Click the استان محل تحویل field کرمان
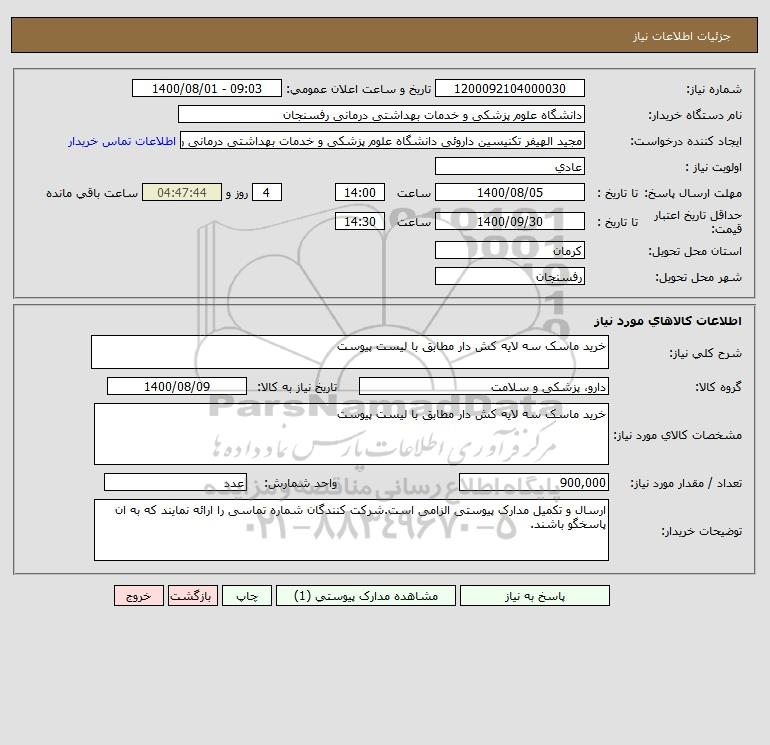This screenshot has width=770, height=745. point(510,250)
